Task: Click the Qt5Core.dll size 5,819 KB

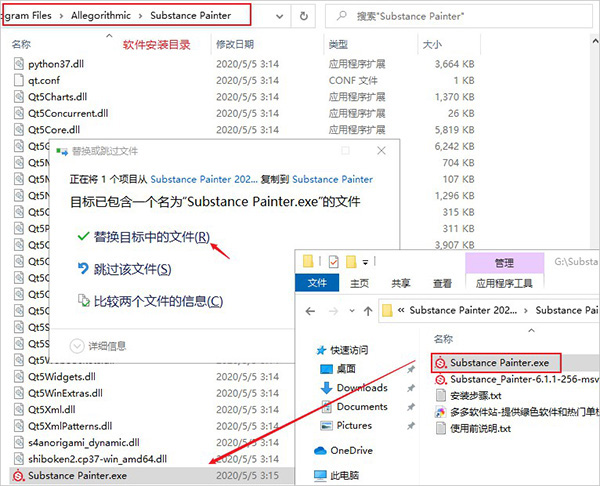Action: [455, 130]
